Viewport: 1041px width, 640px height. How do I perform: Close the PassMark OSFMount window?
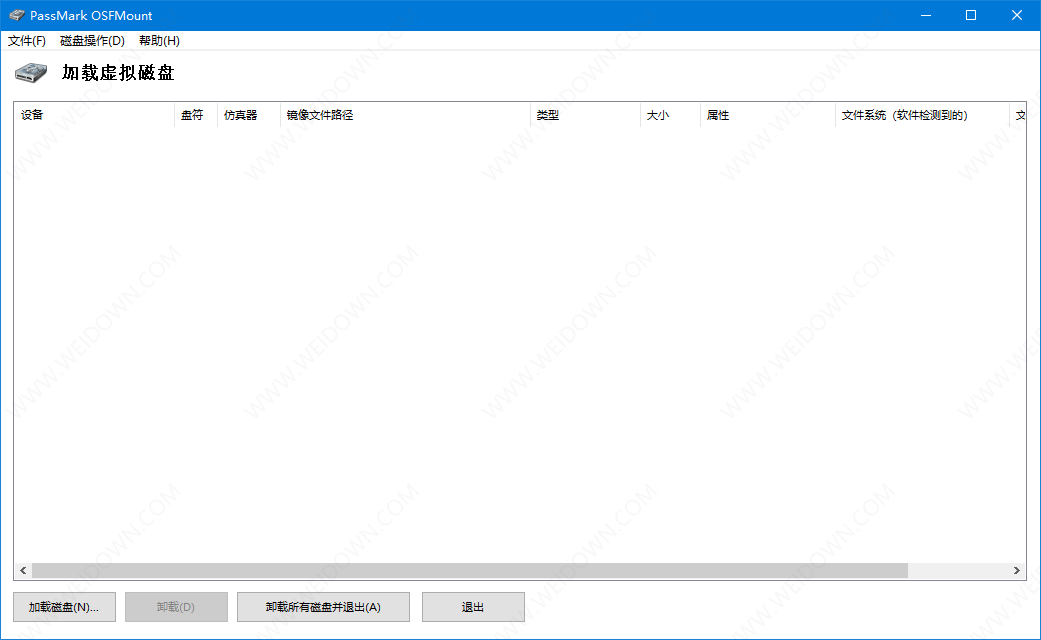tap(1017, 15)
